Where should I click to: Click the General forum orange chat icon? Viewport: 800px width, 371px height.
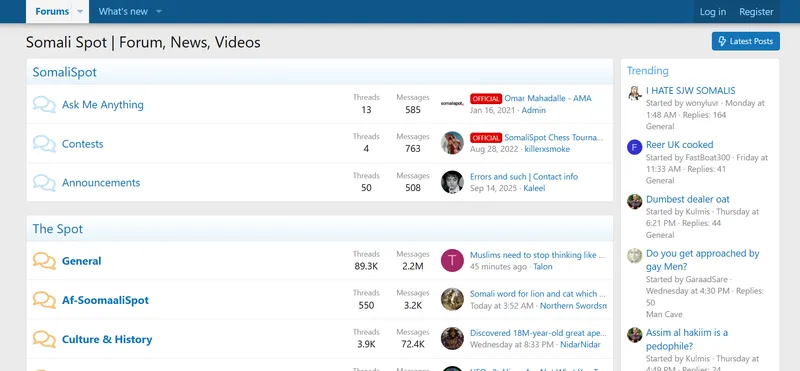44,261
